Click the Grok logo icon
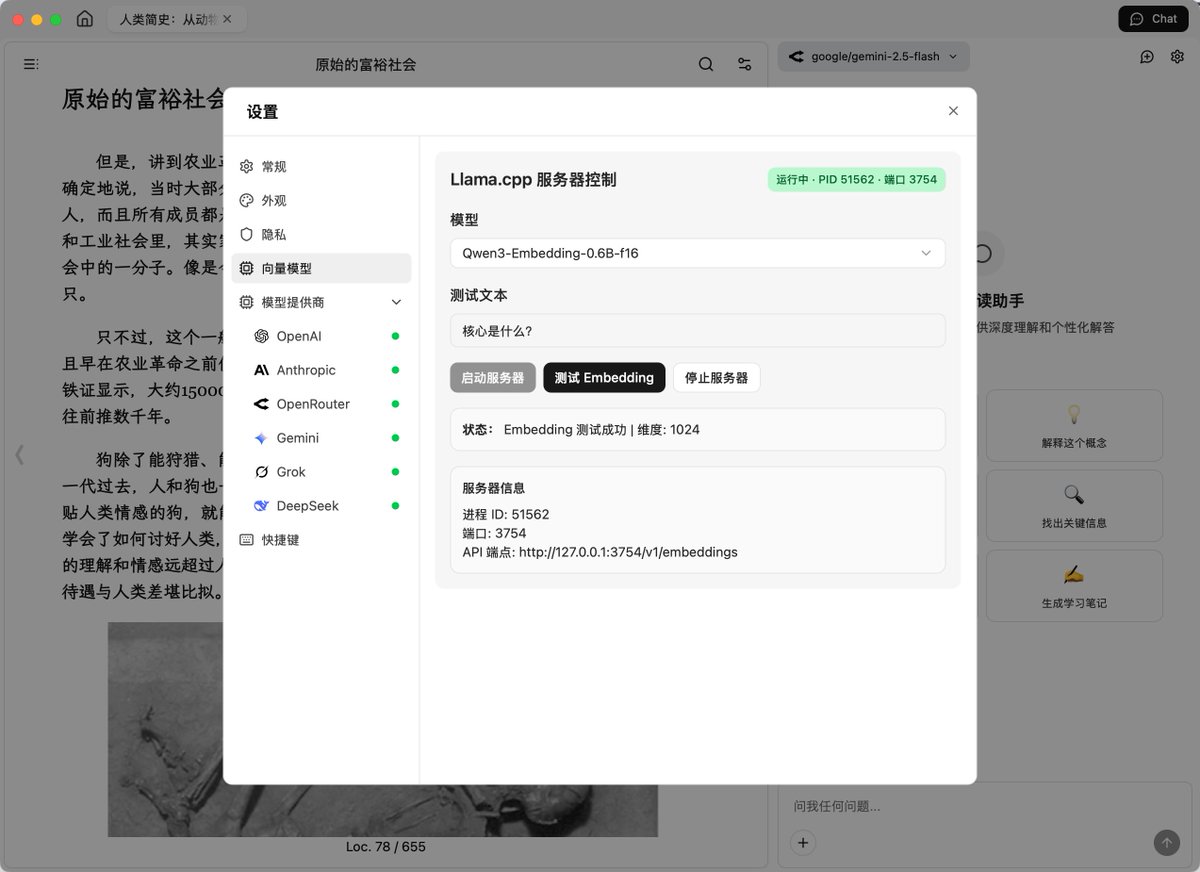Viewport: 1200px width, 872px height. (x=261, y=472)
